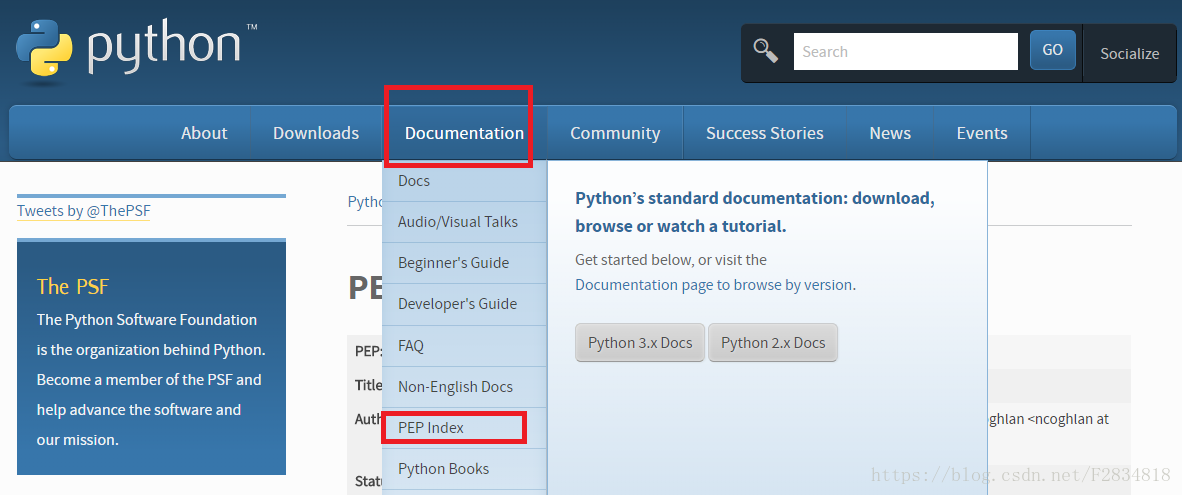Click the Python 2.x Docs button
Screen dimensions: 1182x495
point(773,343)
